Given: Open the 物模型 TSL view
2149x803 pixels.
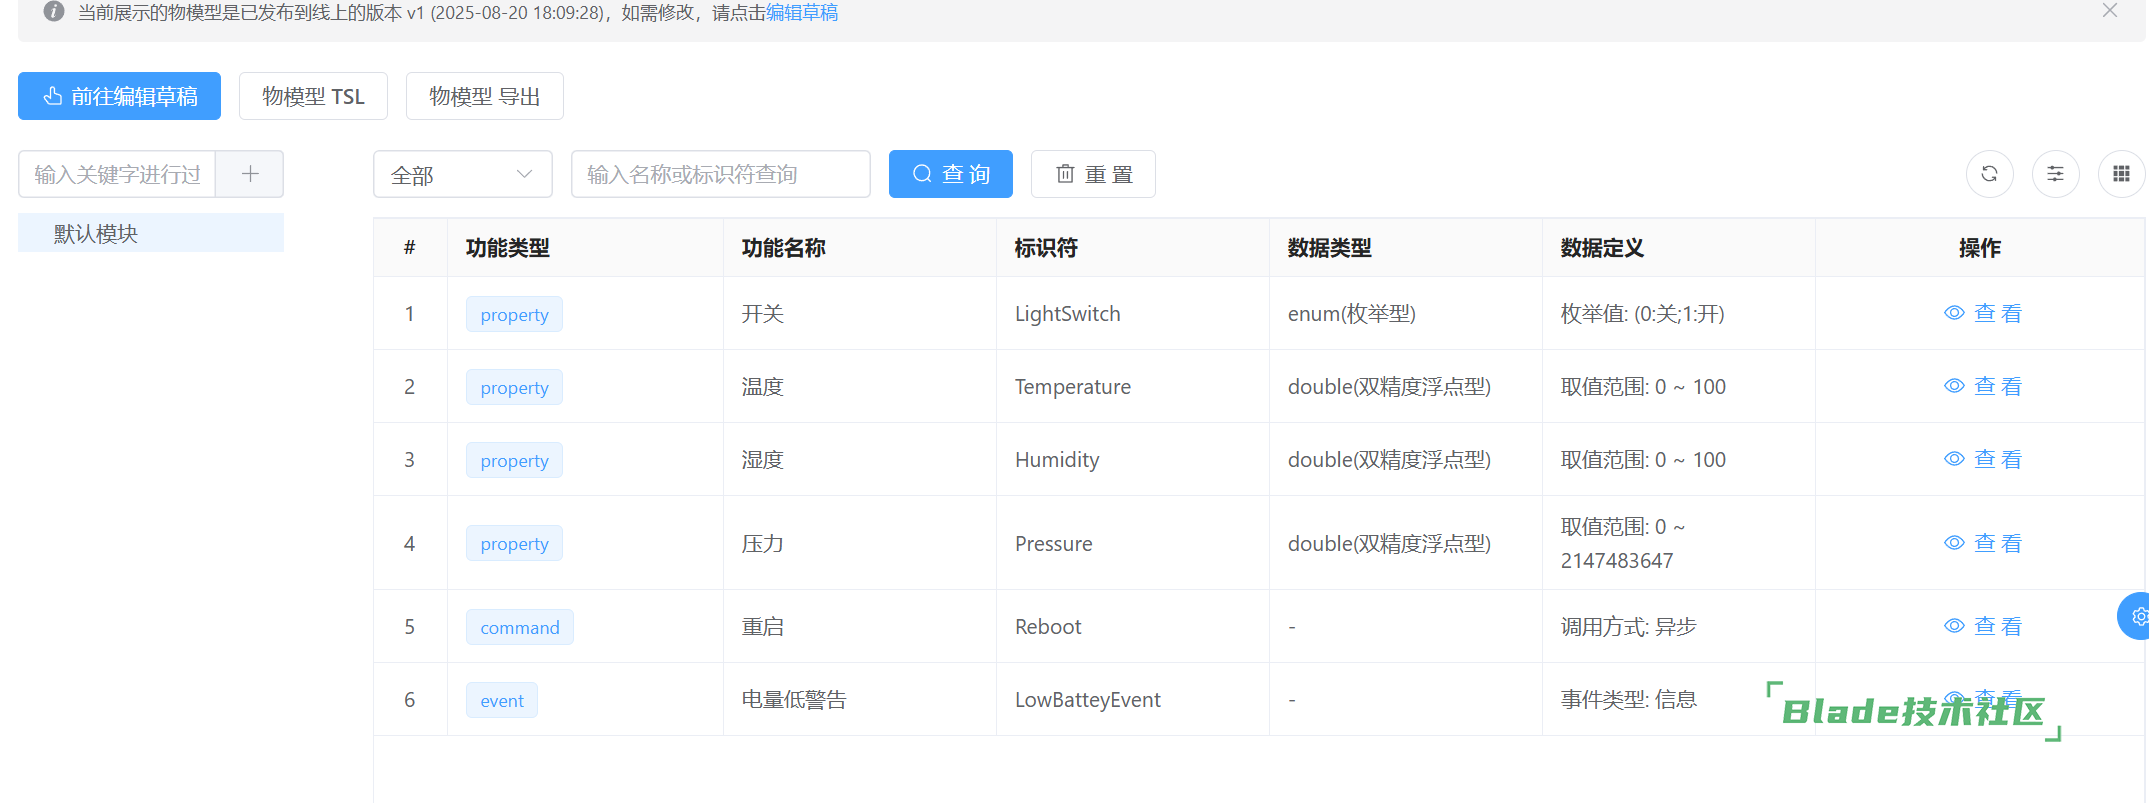Looking at the screenshot, I should [x=313, y=96].
